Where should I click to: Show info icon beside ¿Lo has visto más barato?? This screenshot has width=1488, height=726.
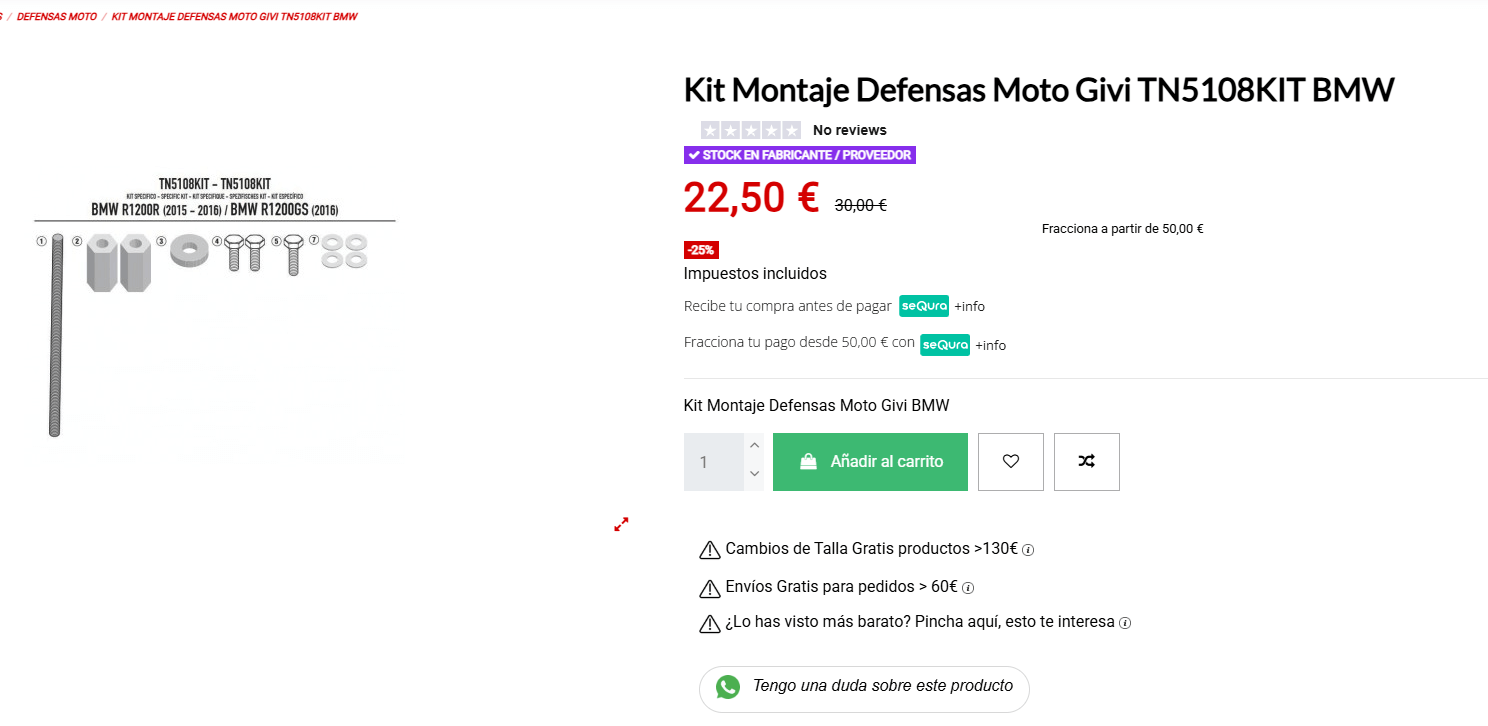1125,623
